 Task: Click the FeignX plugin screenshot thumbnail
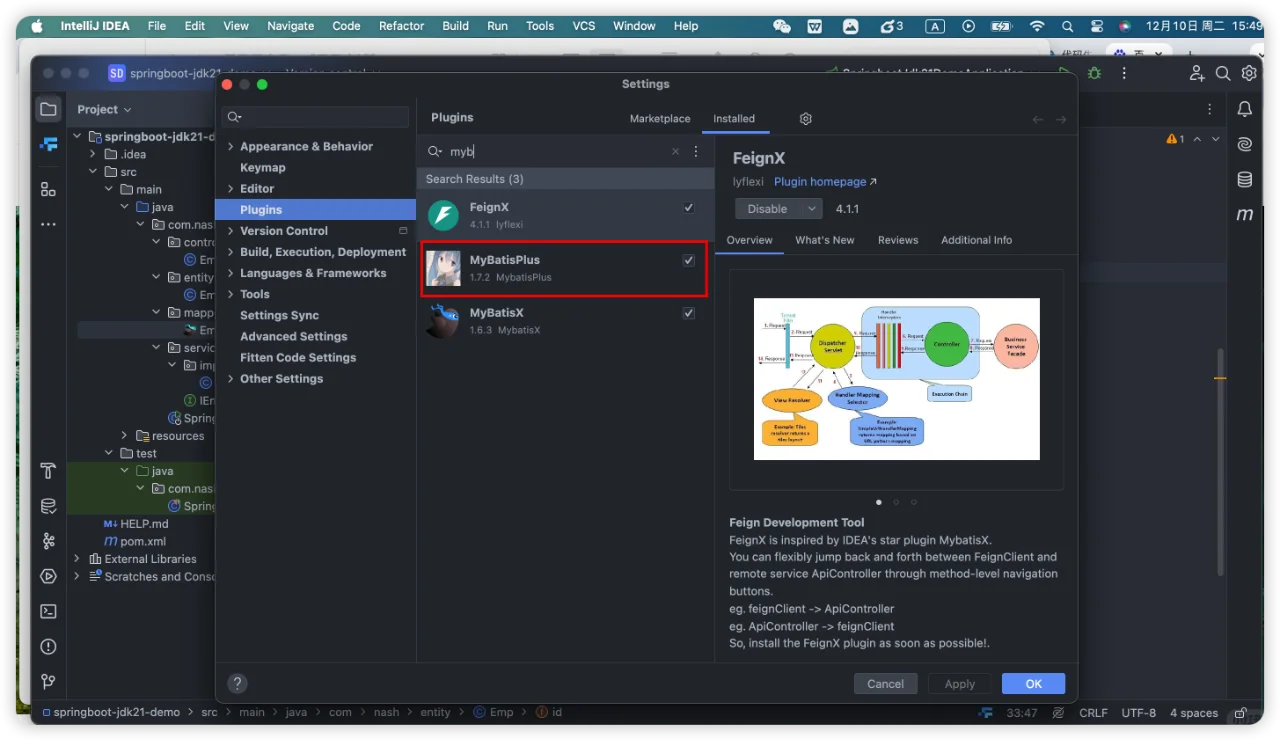pos(897,379)
